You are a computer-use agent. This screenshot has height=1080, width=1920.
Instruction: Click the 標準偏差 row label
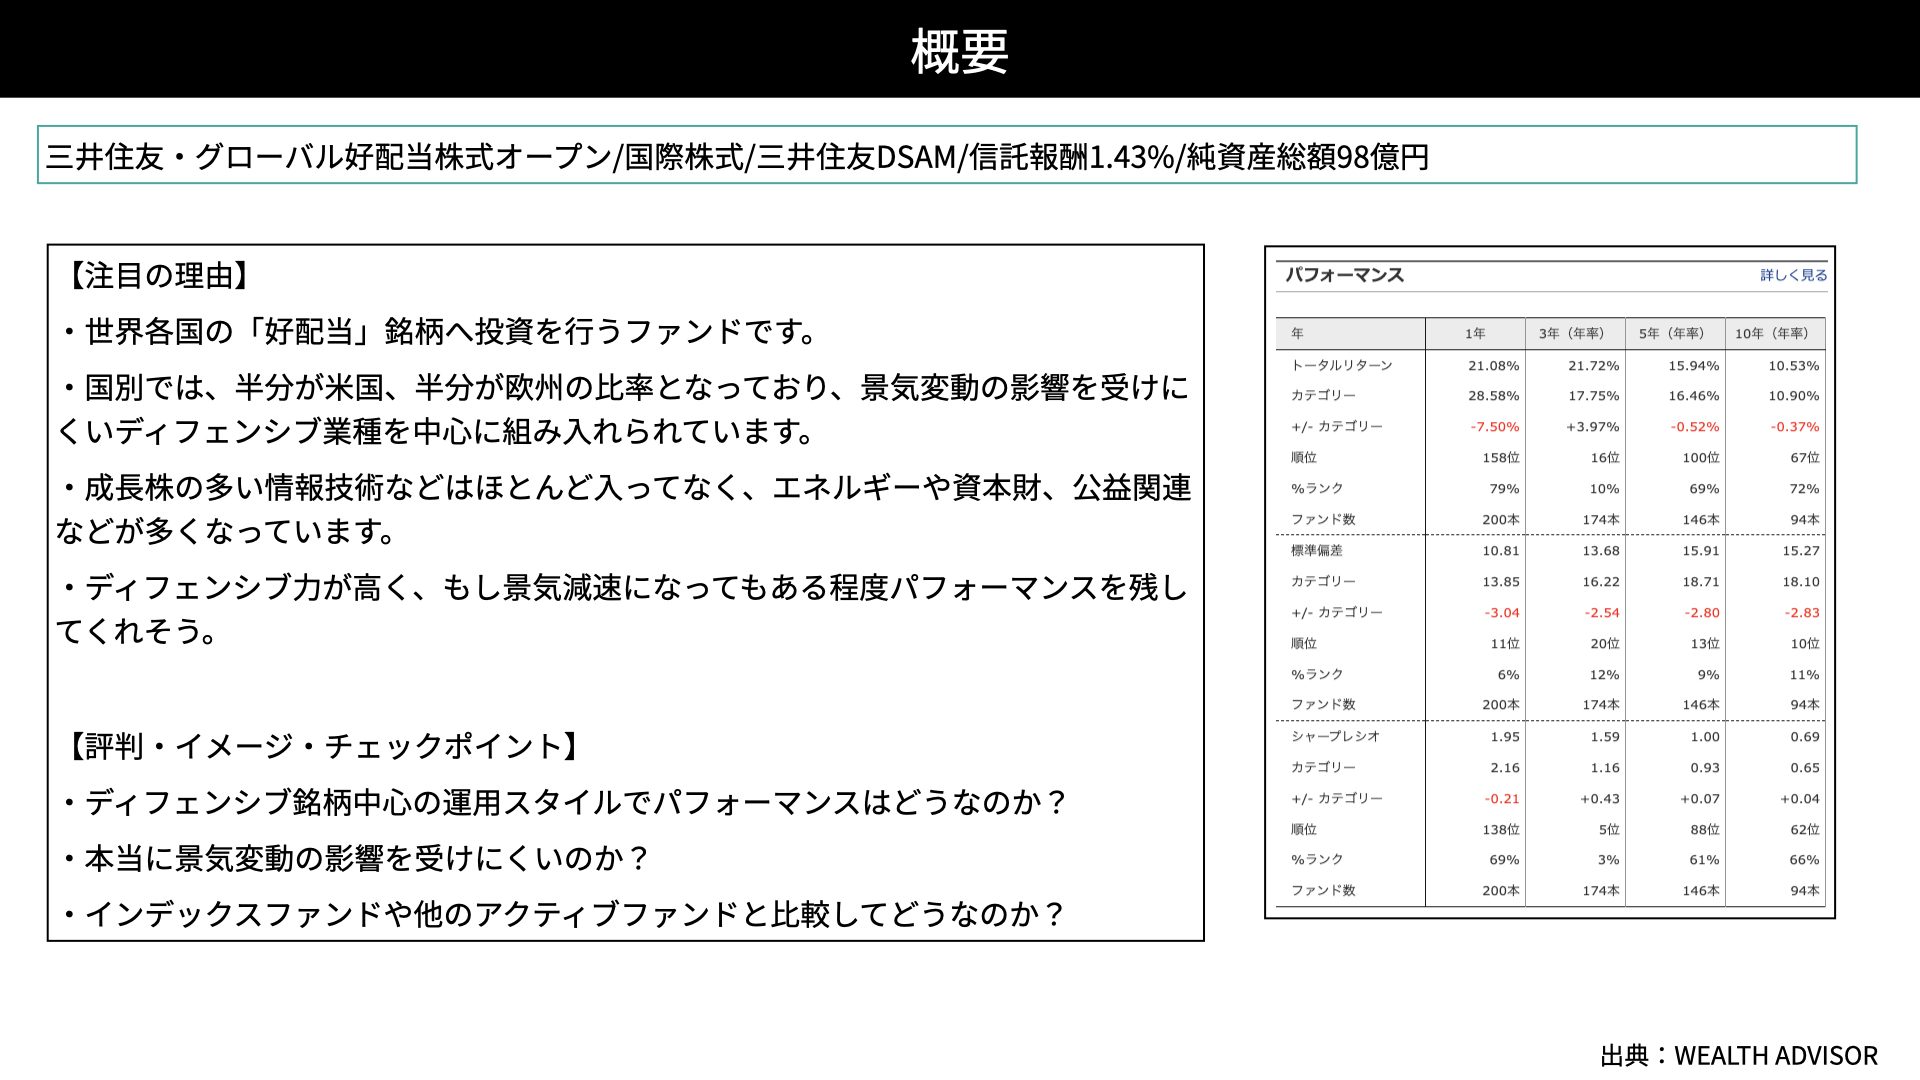(x=1316, y=550)
